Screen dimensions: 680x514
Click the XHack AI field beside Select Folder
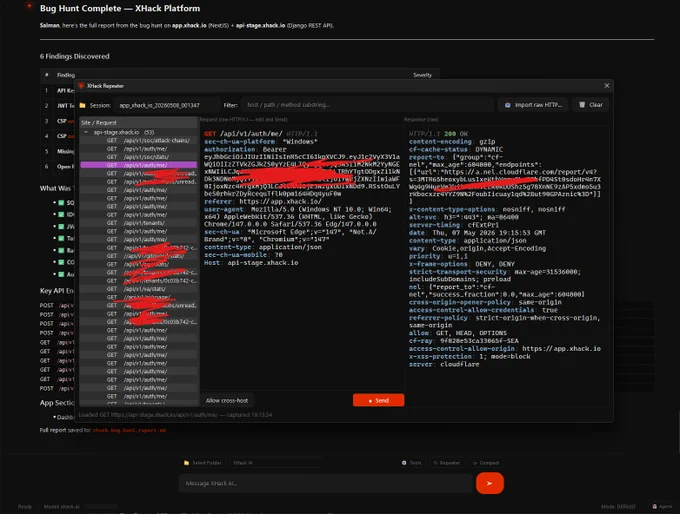coord(276,463)
